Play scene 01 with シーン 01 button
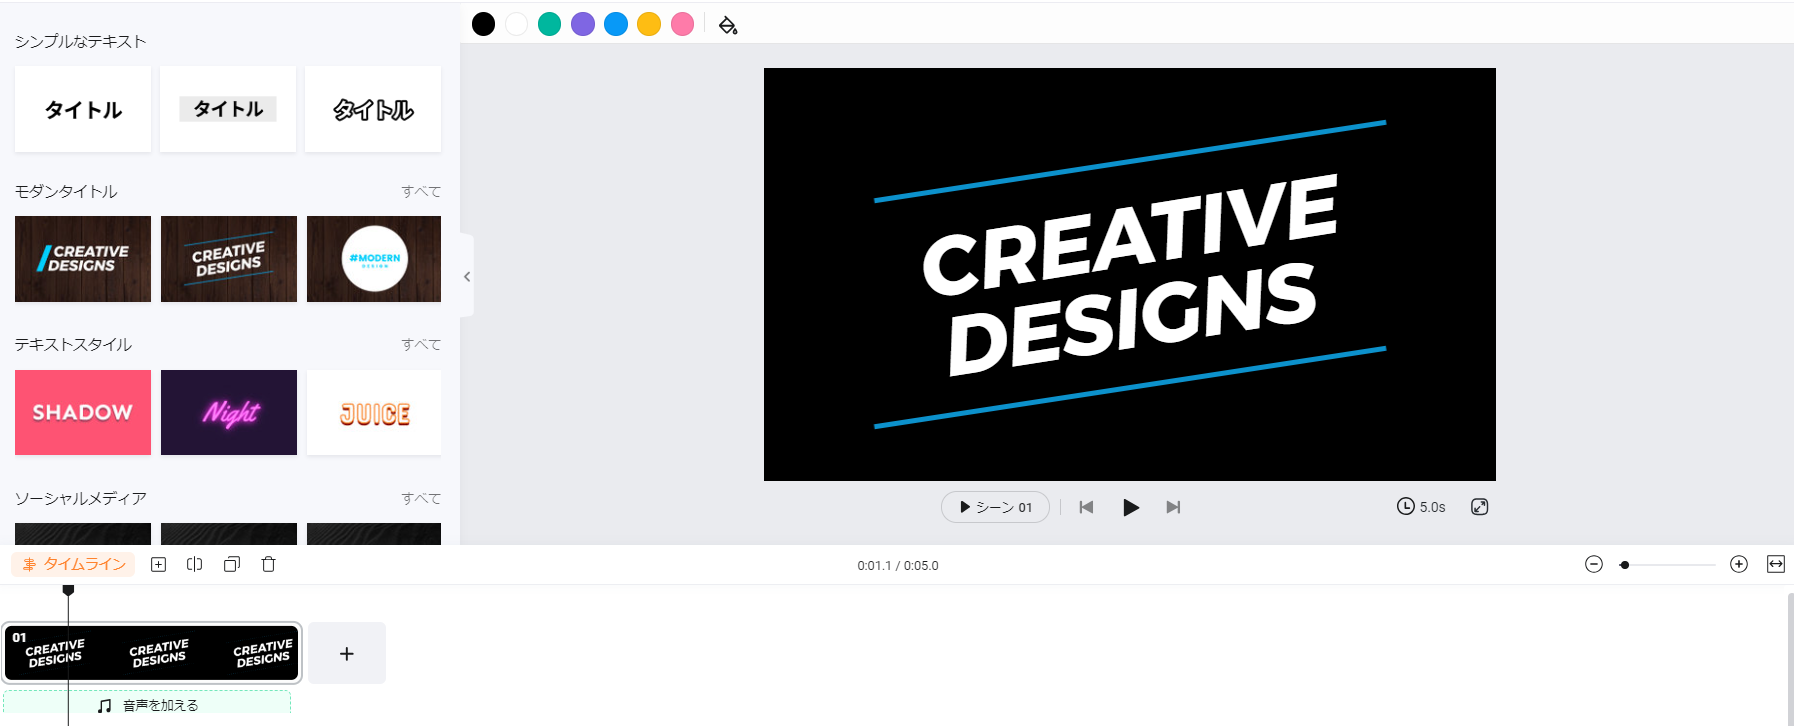The image size is (1794, 726). (x=995, y=507)
